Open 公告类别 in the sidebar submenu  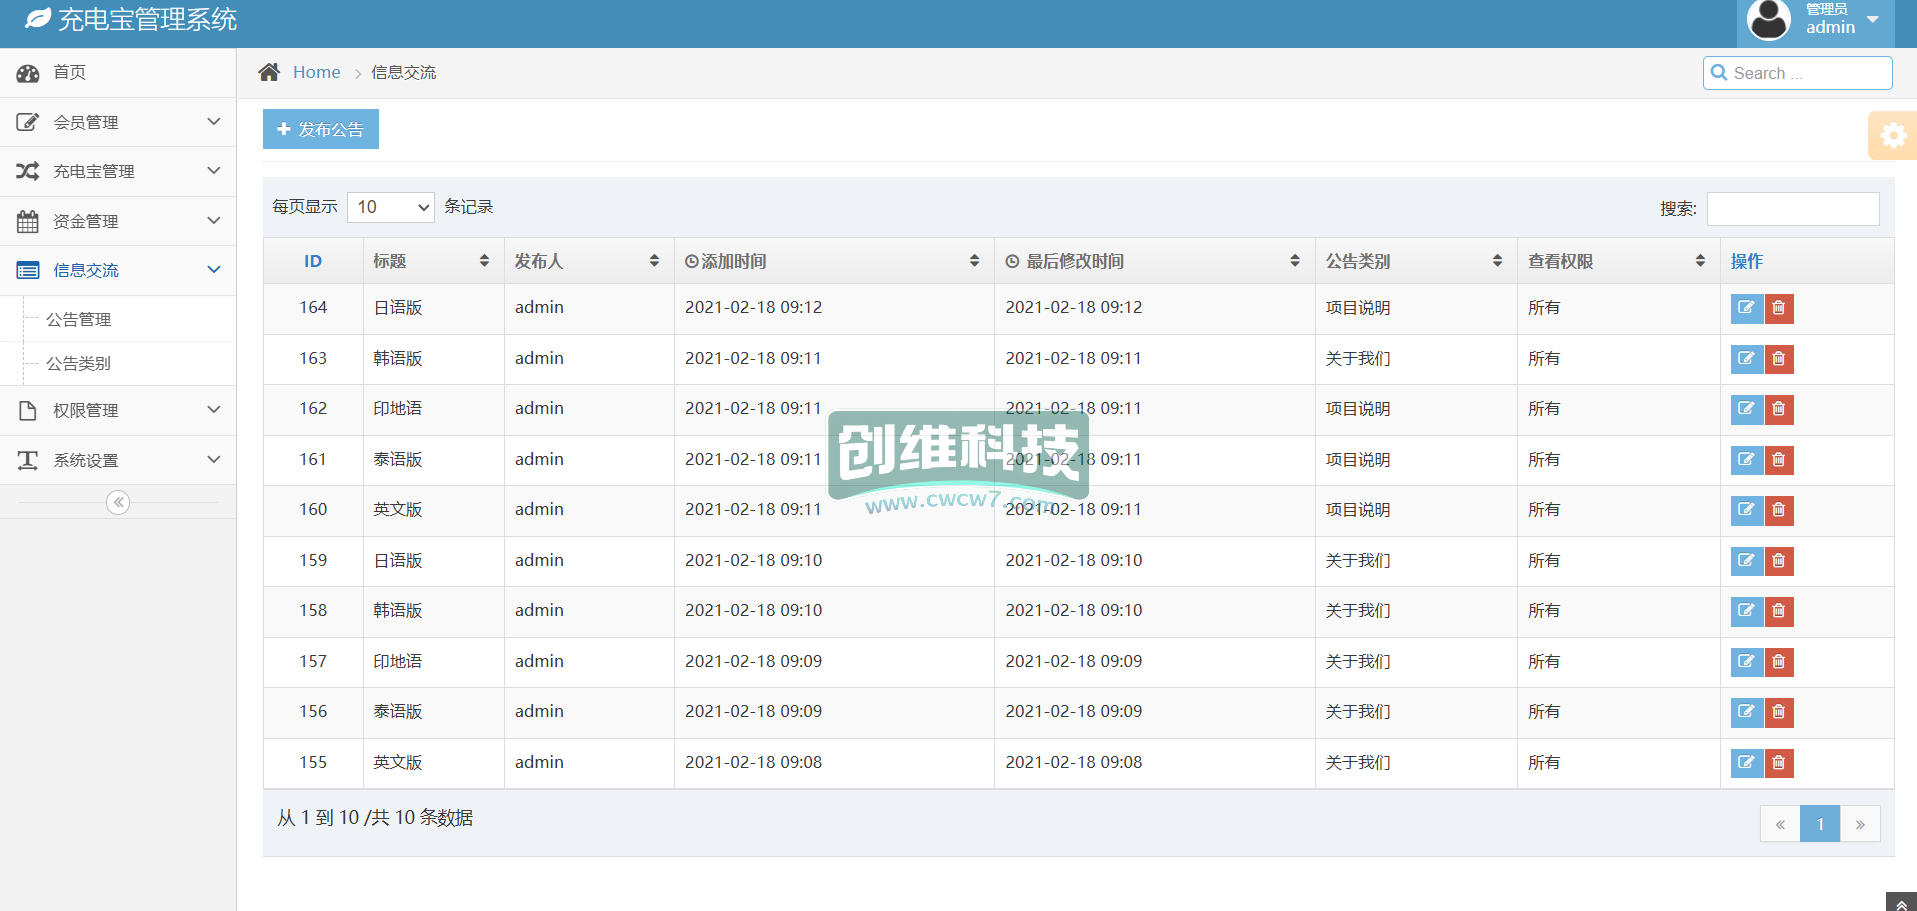[79, 364]
